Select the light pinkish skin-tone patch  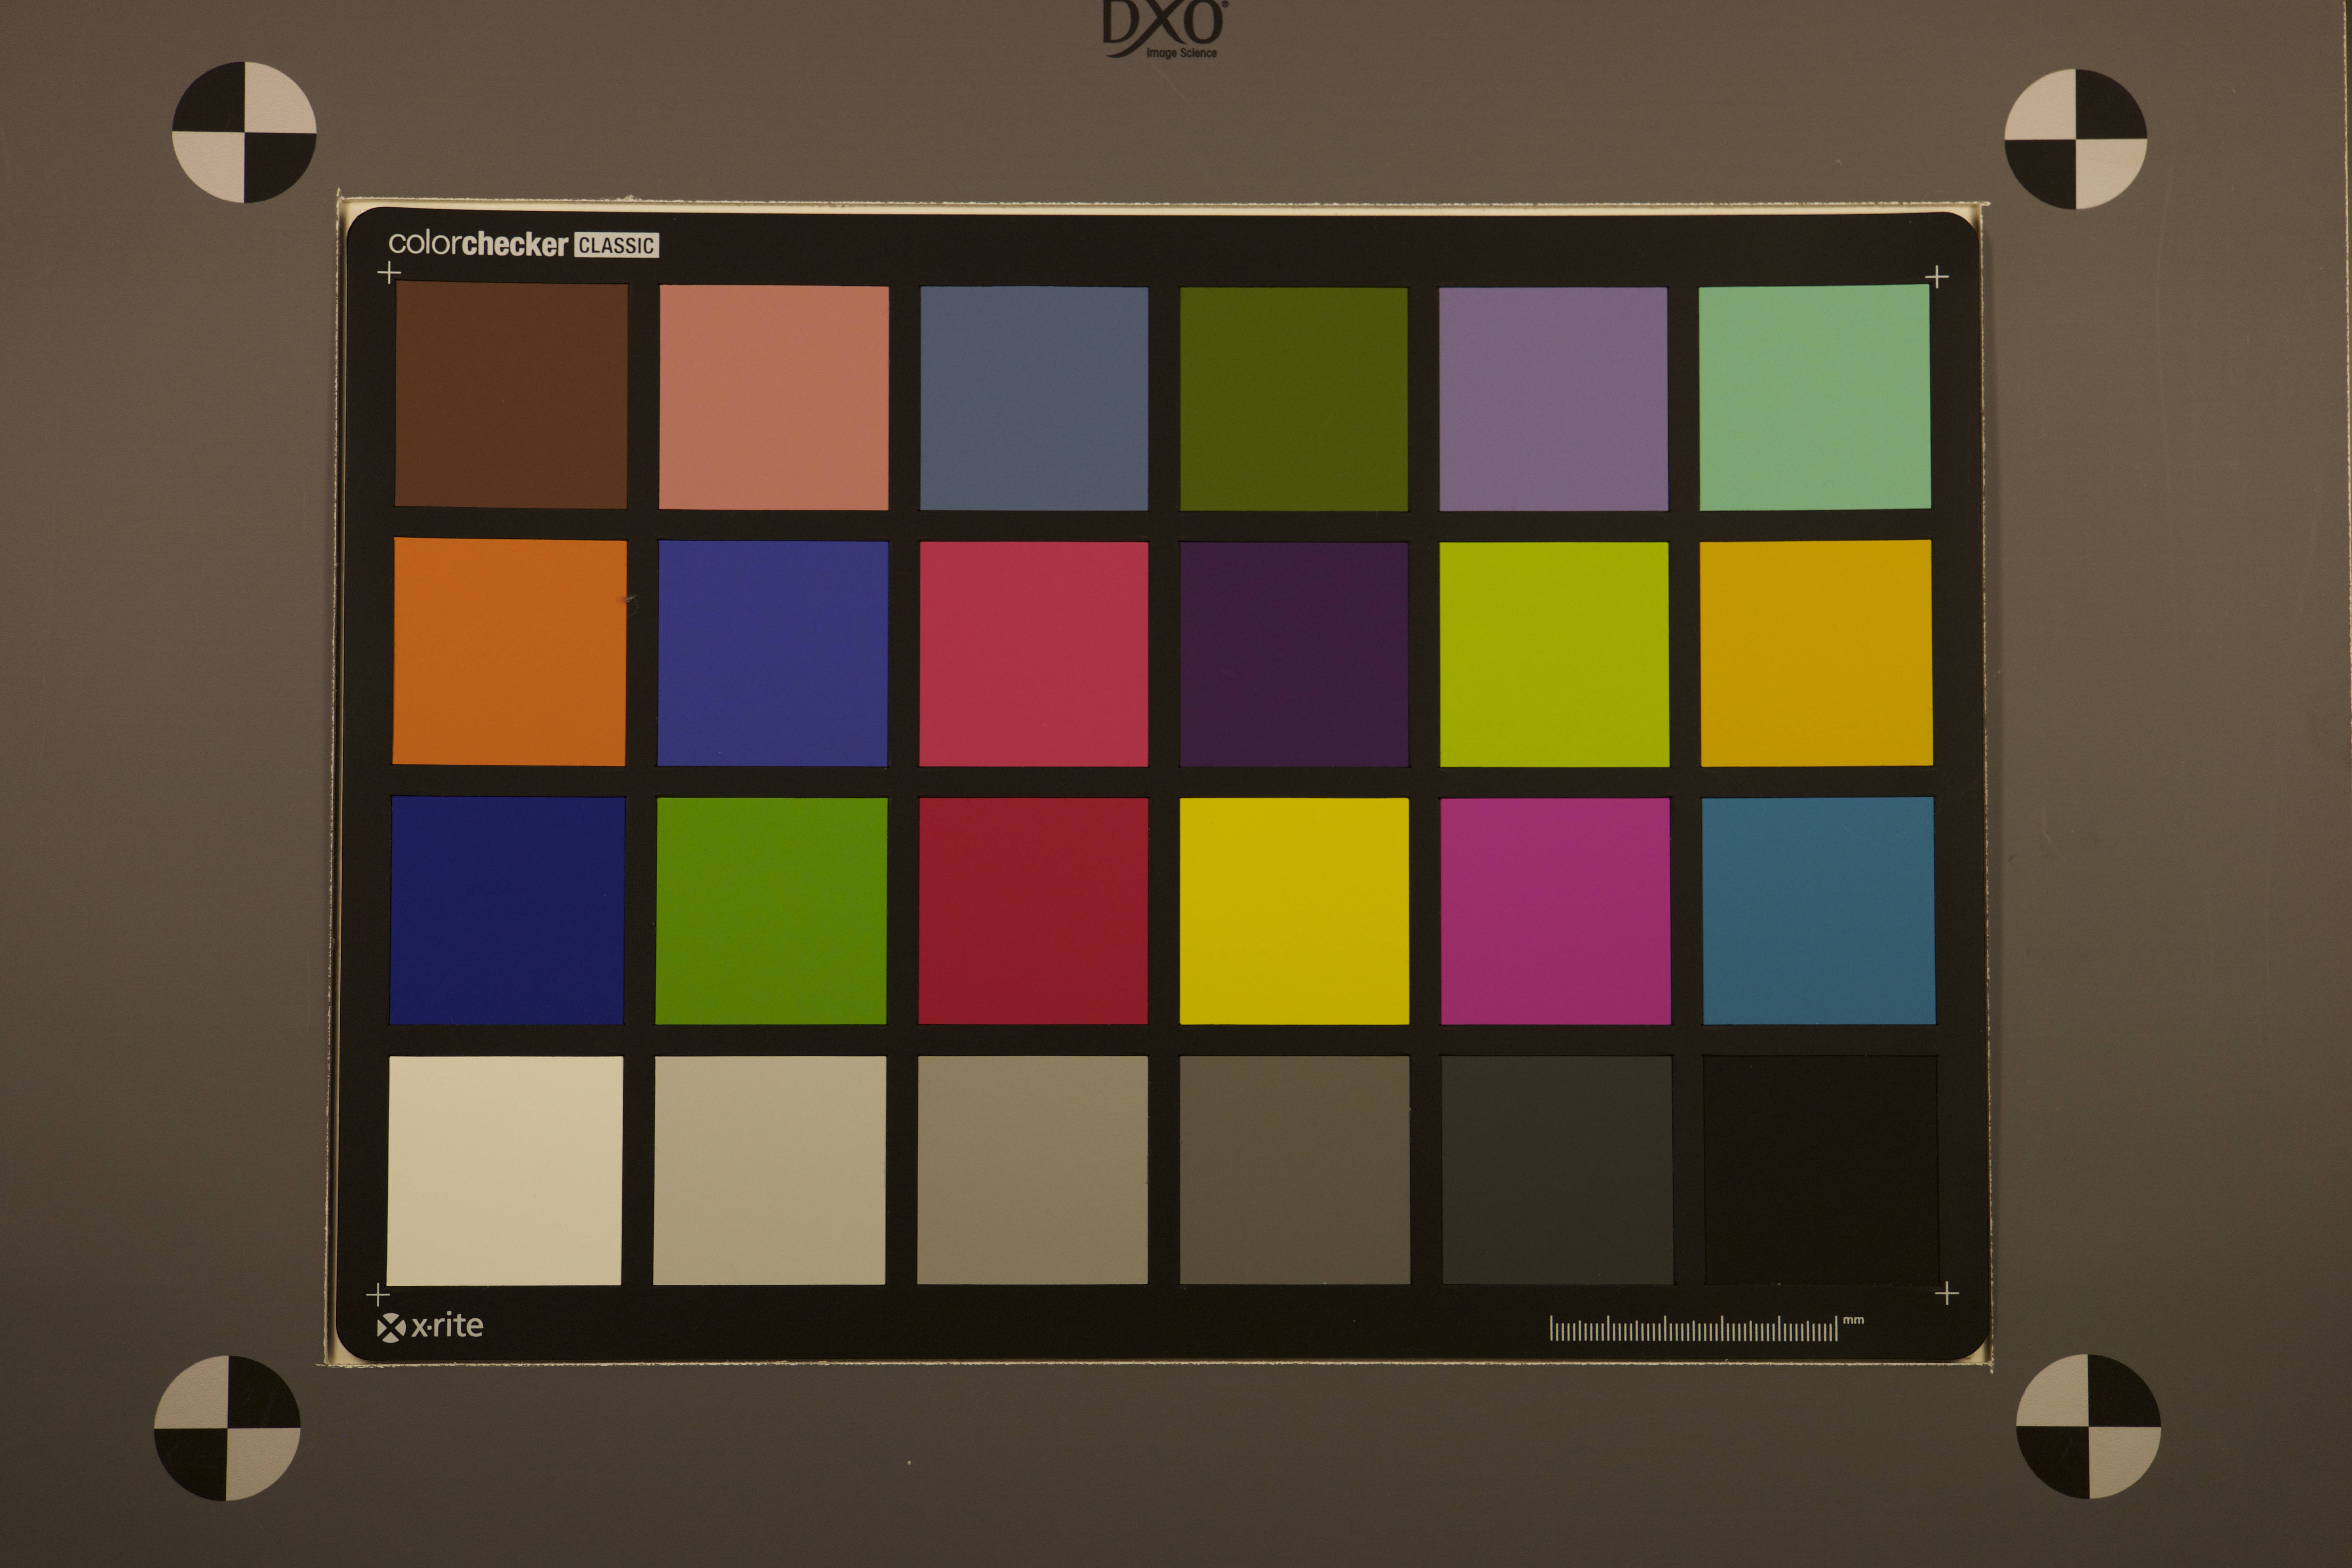(x=773, y=397)
